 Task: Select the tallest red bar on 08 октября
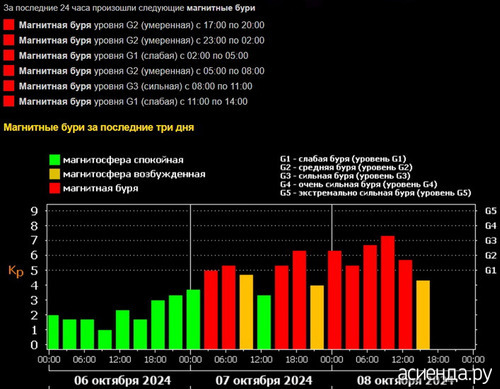(x=388, y=292)
